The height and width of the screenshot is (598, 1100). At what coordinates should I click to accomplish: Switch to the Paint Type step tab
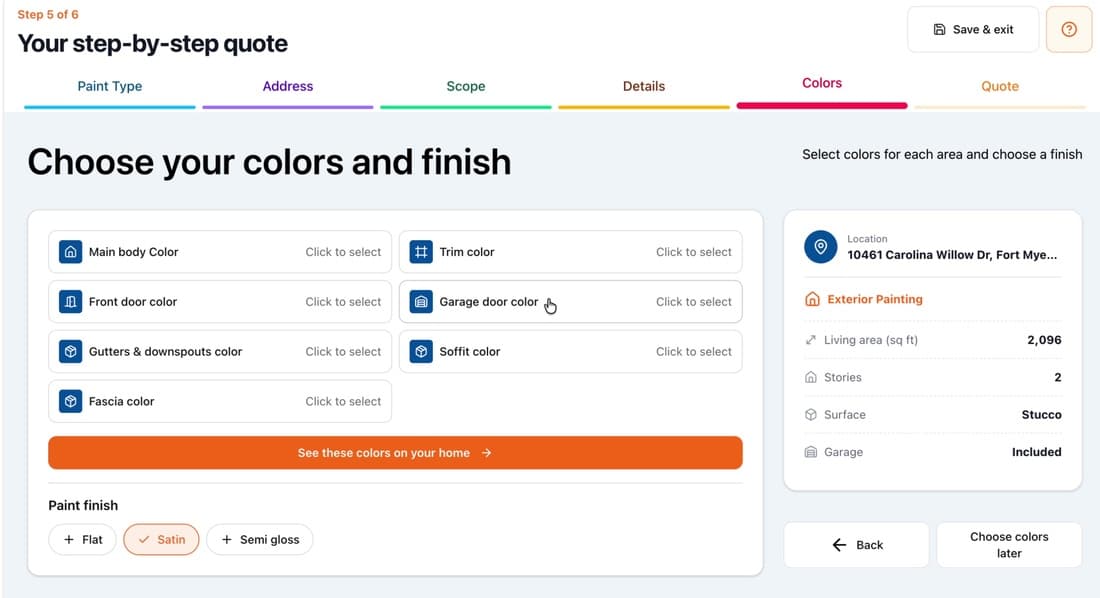pos(109,86)
